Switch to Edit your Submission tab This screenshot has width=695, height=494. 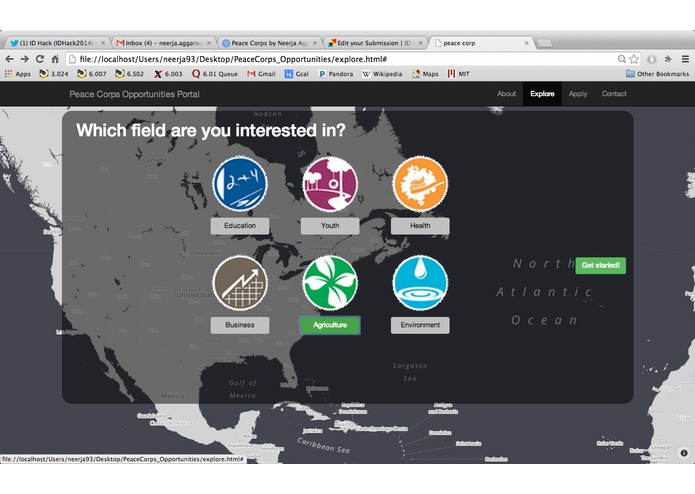pos(376,43)
